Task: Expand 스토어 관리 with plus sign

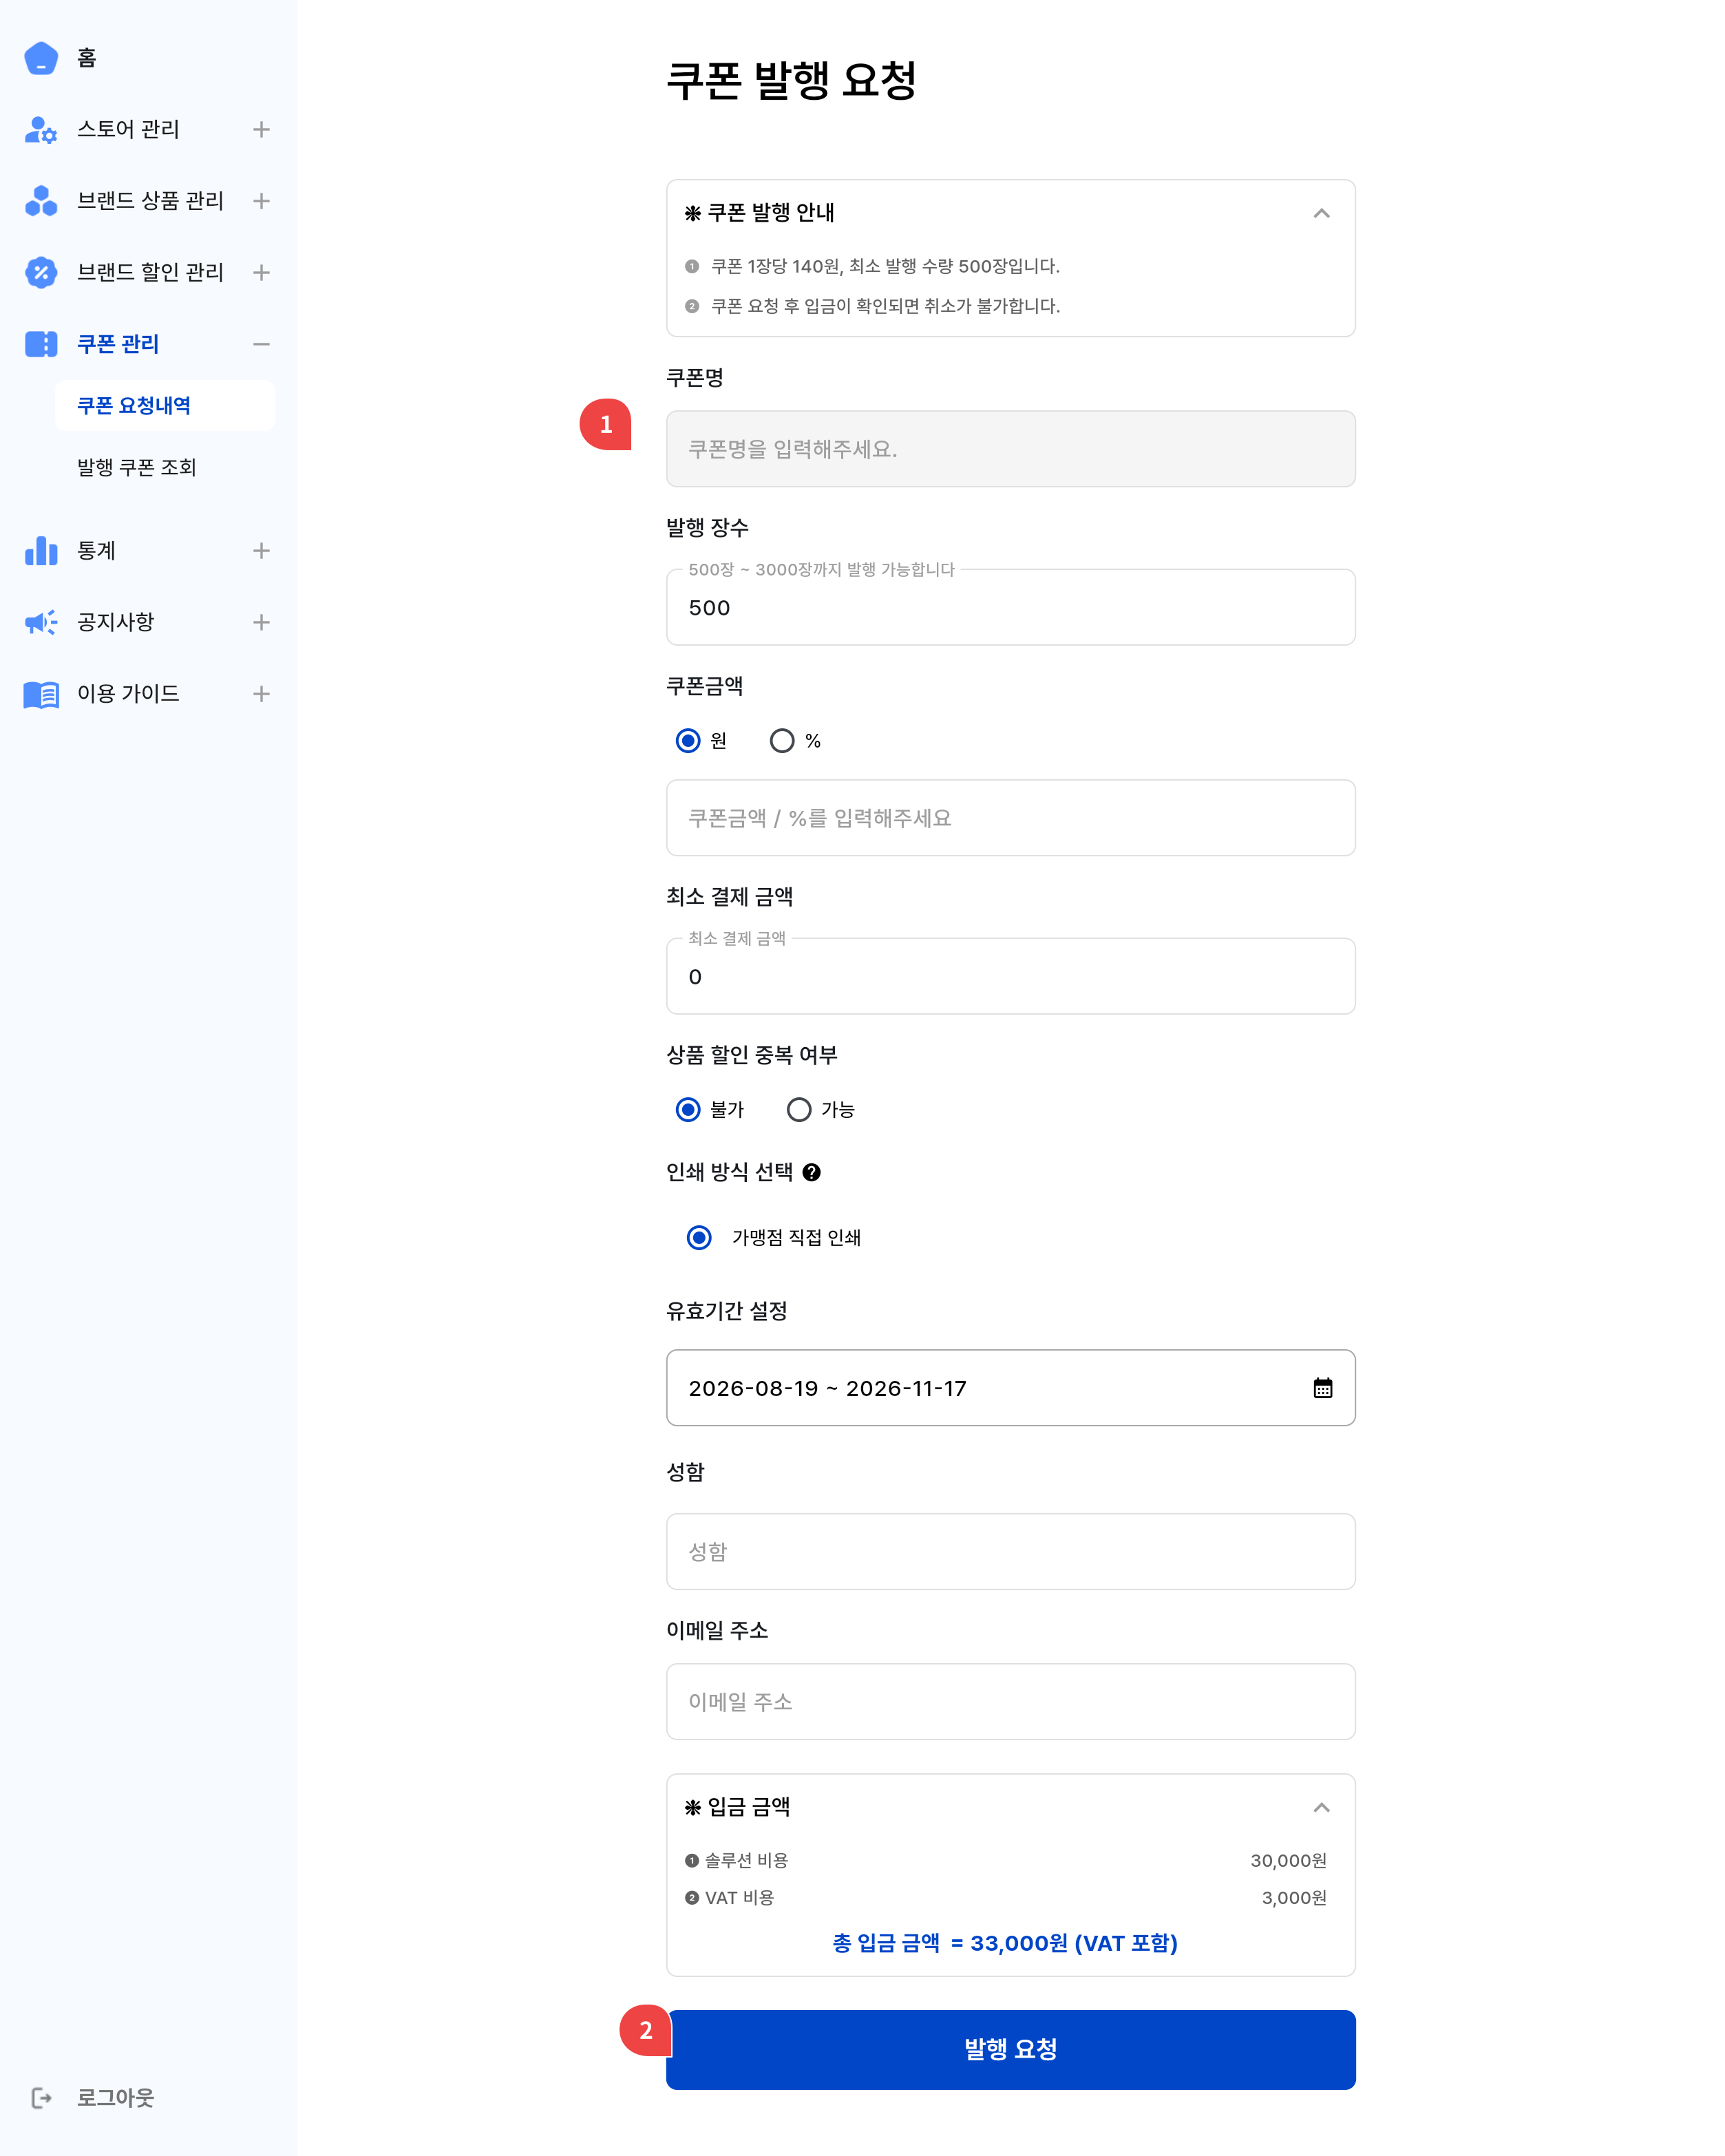Action: pyautogui.click(x=261, y=130)
